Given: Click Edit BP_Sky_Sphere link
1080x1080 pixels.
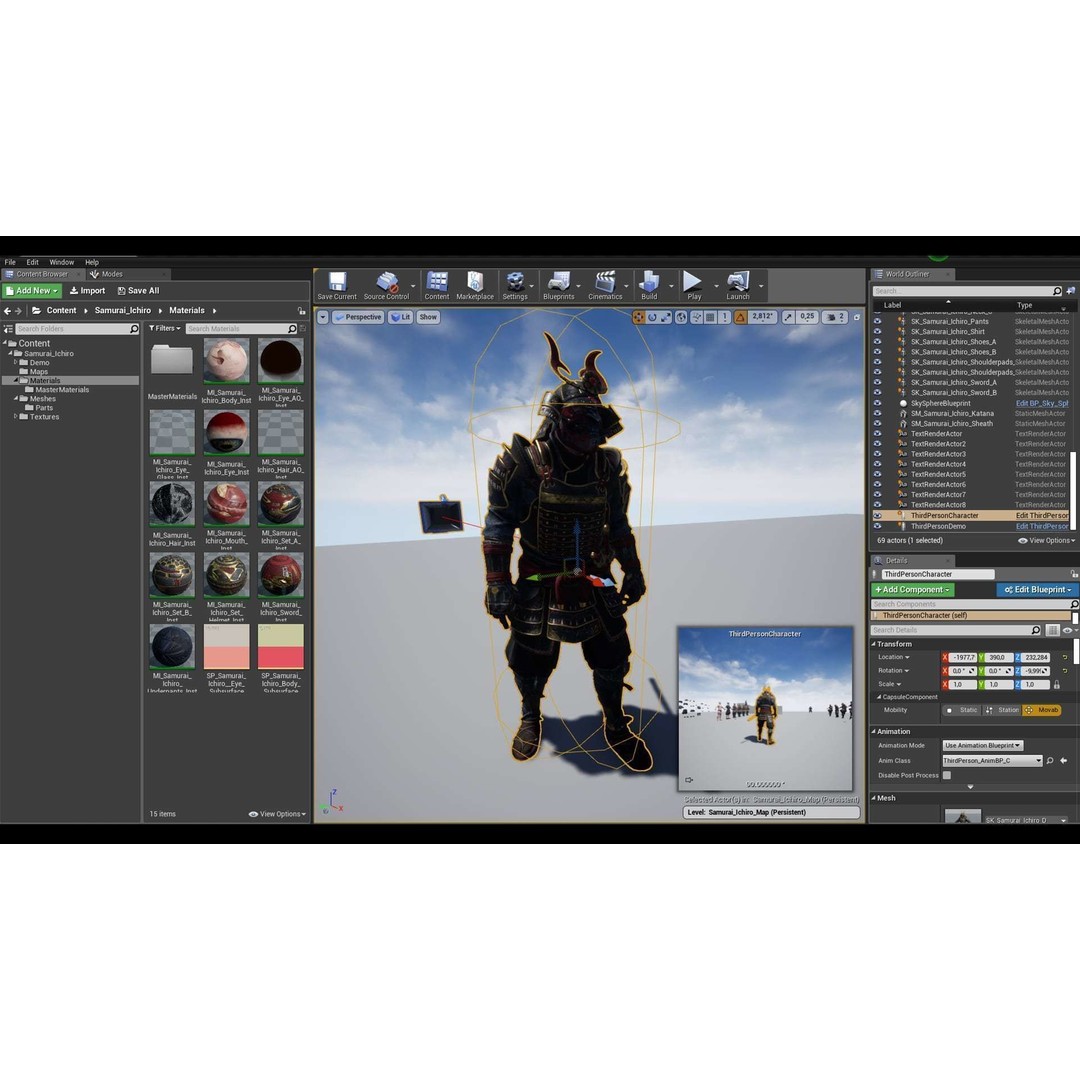Looking at the screenshot, I should coord(1041,404).
